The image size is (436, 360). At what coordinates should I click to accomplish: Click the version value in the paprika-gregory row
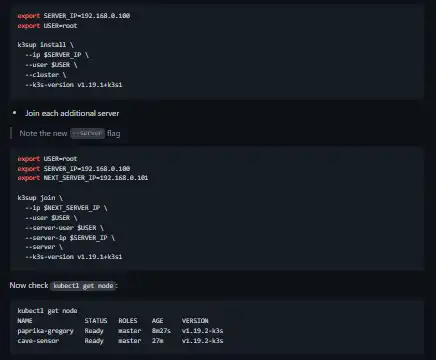[203, 331]
